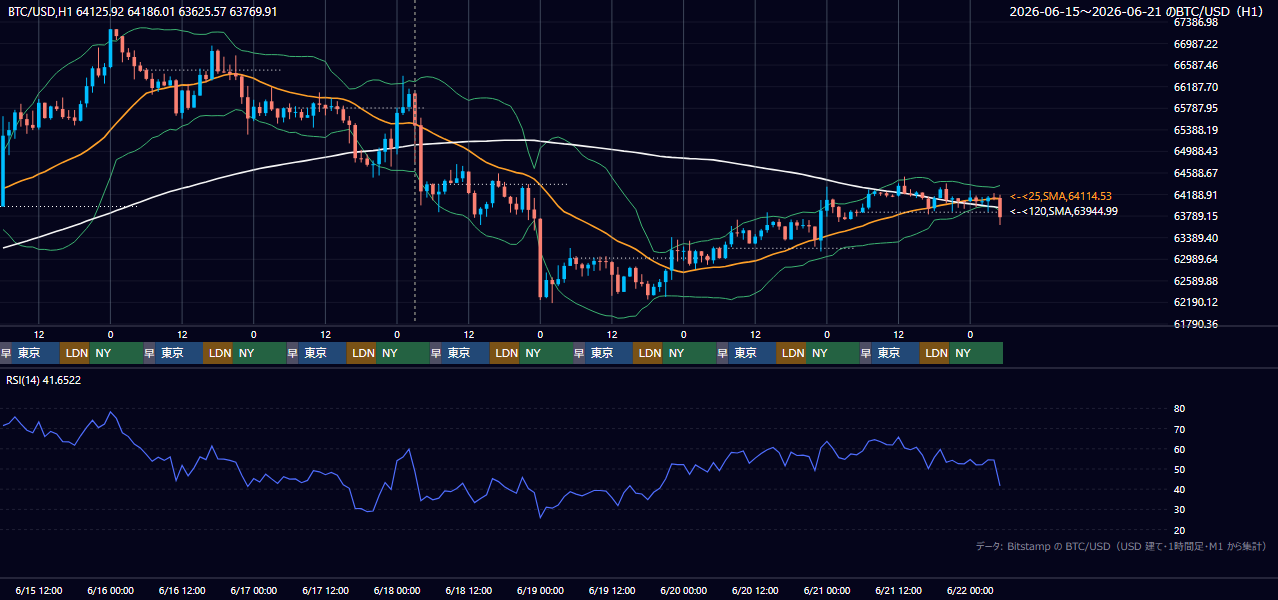
Task: Click the 64588.67 price axis label
Action: 1196,173
